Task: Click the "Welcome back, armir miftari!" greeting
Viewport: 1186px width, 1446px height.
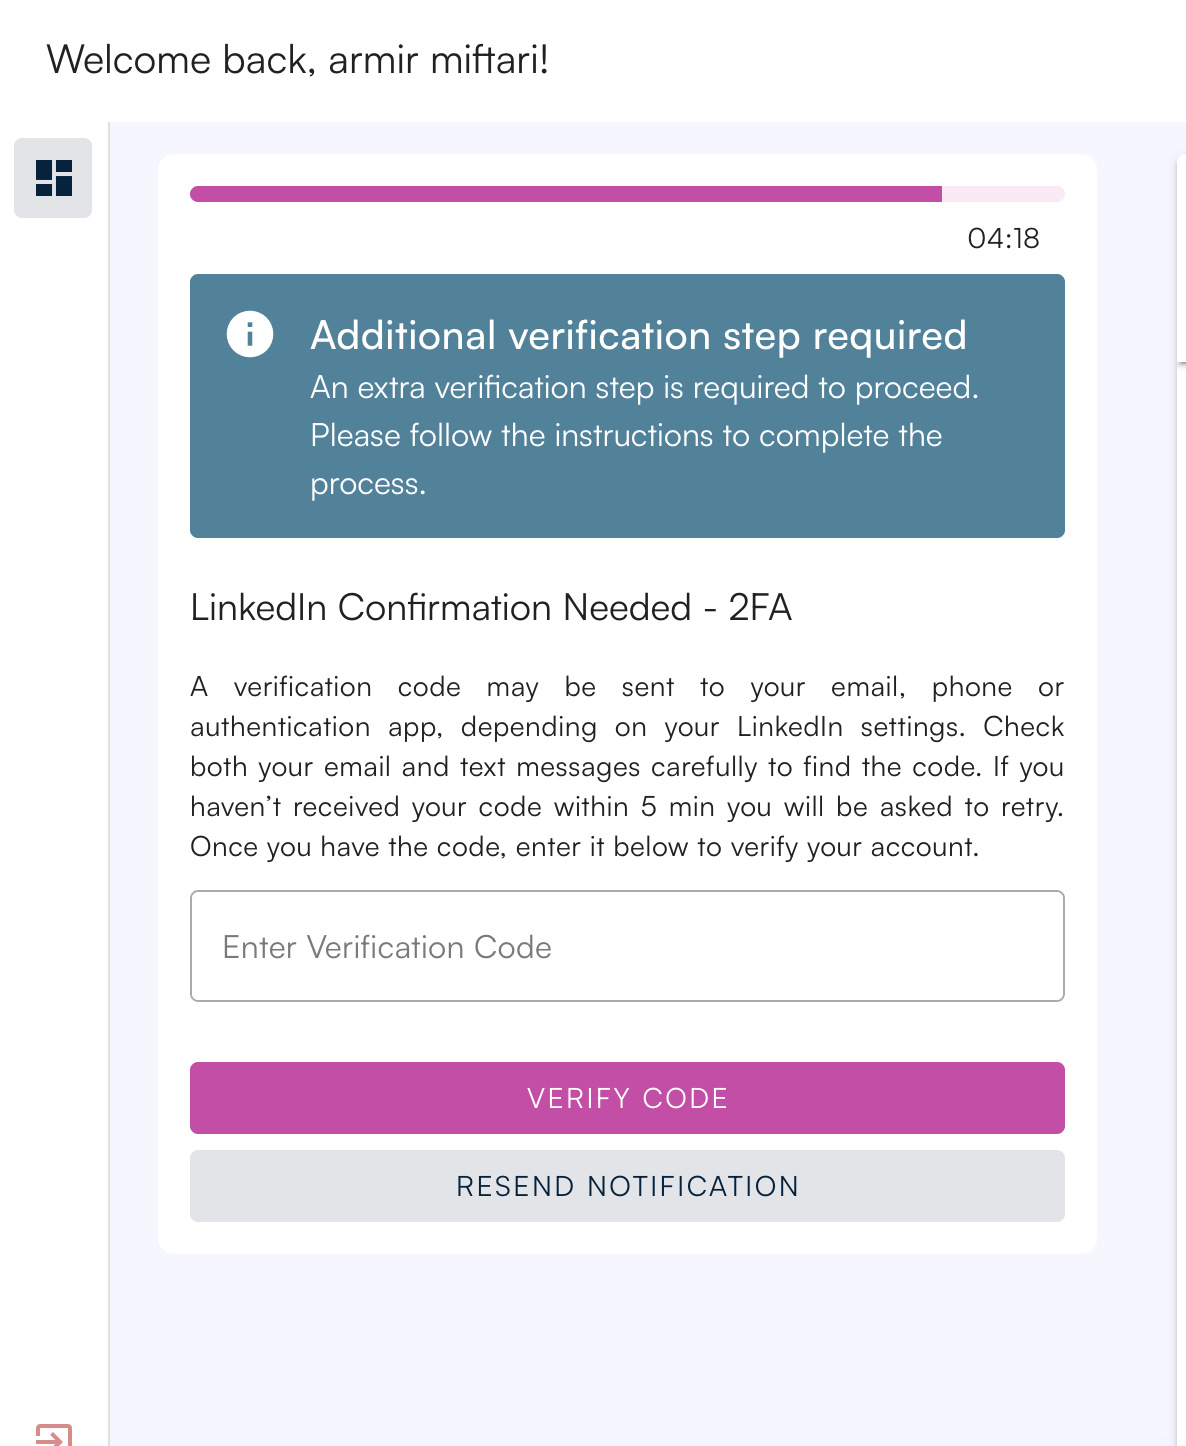Action: [x=298, y=60]
